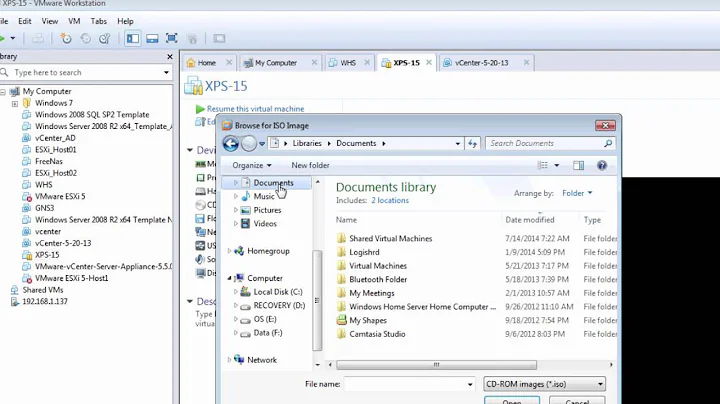Open the dialog help icon
720x404 pixels.
click(602, 165)
